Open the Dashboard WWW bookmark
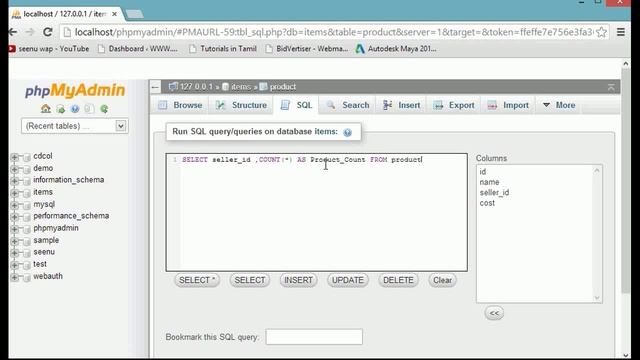Screen dimensions: 640x360 [x=138, y=49]
